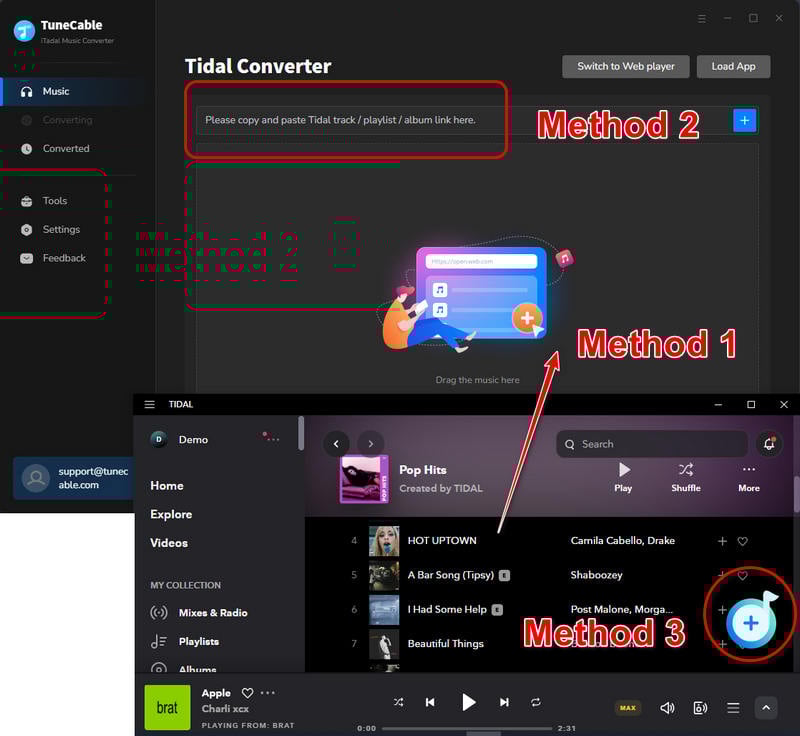Expand the now playing view chevron

[766, 708]
